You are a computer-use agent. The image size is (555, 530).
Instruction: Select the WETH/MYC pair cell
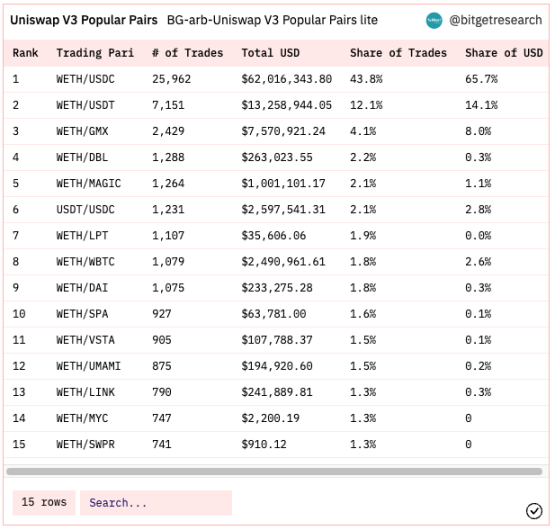pyautogui.click(x=82, y=418)
